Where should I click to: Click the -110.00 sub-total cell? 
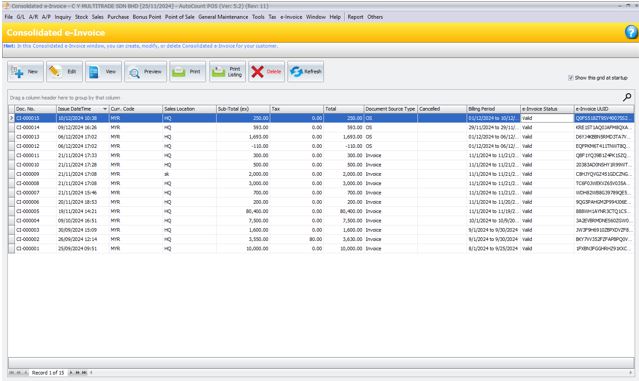click(243, 146)
